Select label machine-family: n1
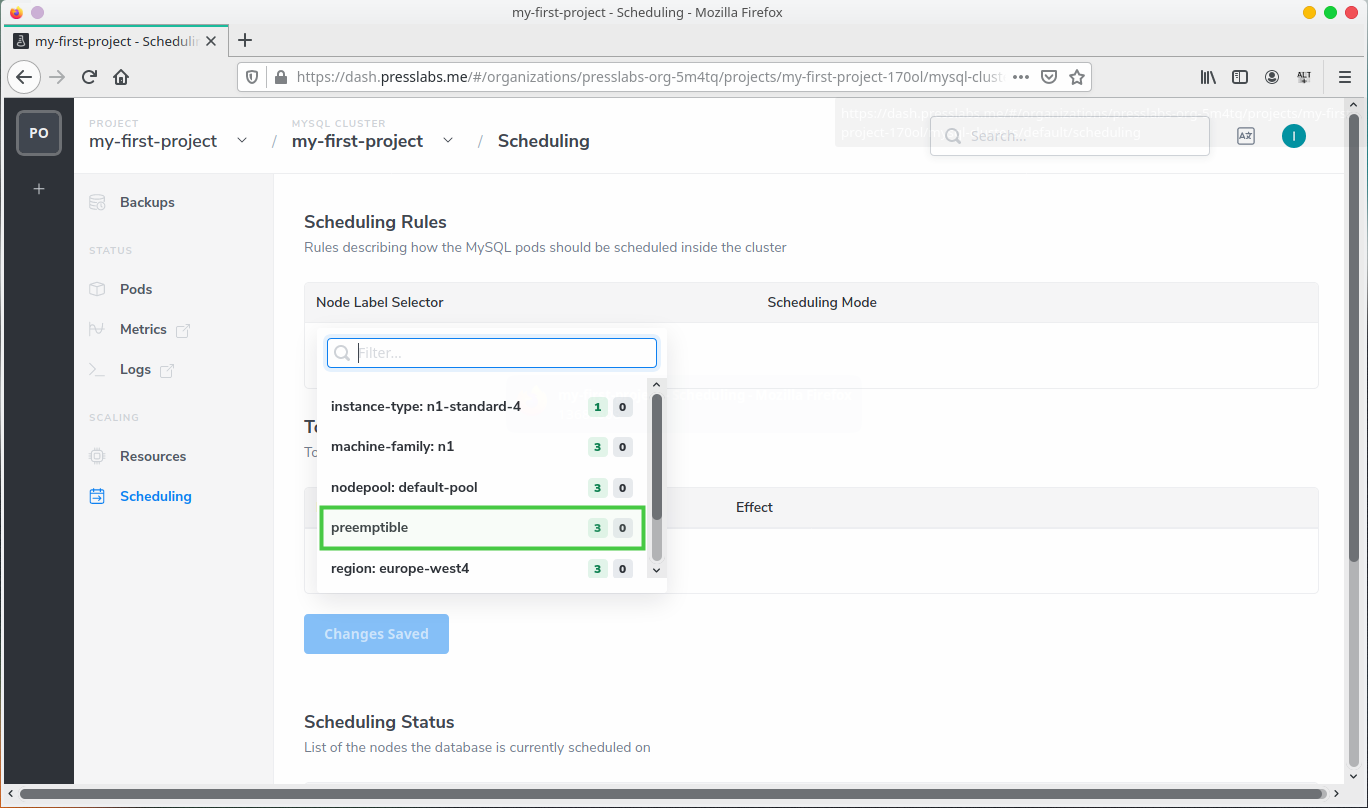The width and height of the screenshot is (1368, 808). tap(482, 447)
